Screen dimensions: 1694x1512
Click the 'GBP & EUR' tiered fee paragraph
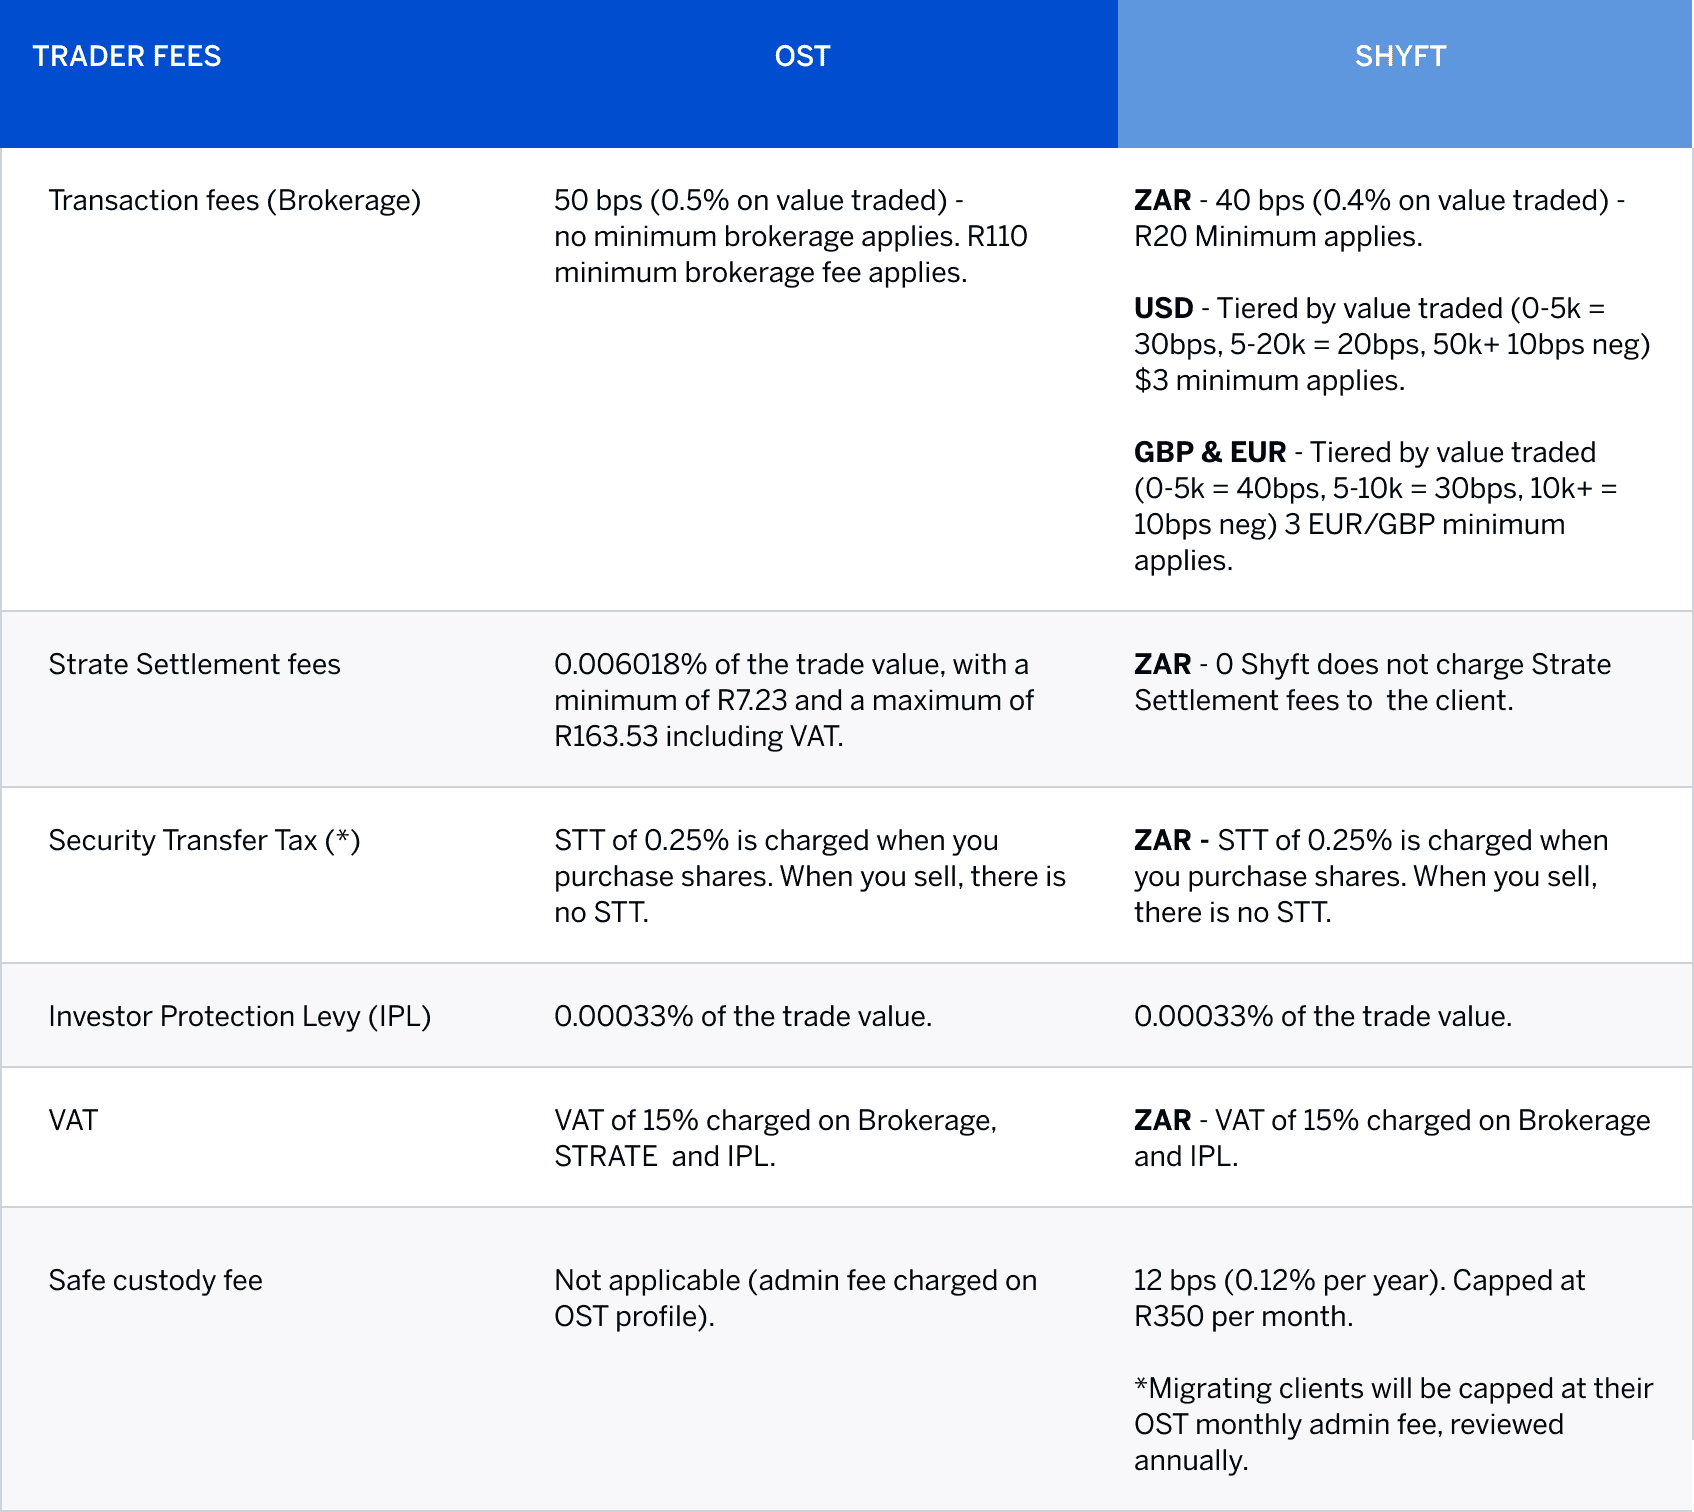[x=1376, y=506]
